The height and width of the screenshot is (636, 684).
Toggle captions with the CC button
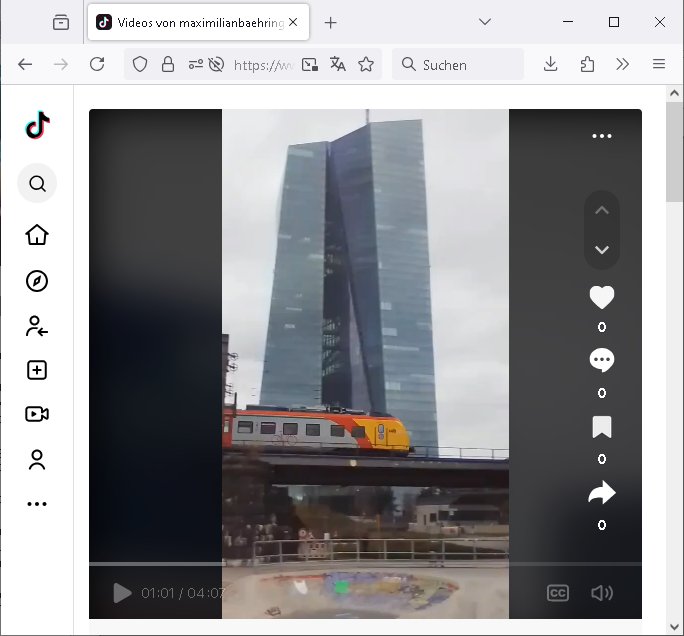tap(557, 593)
